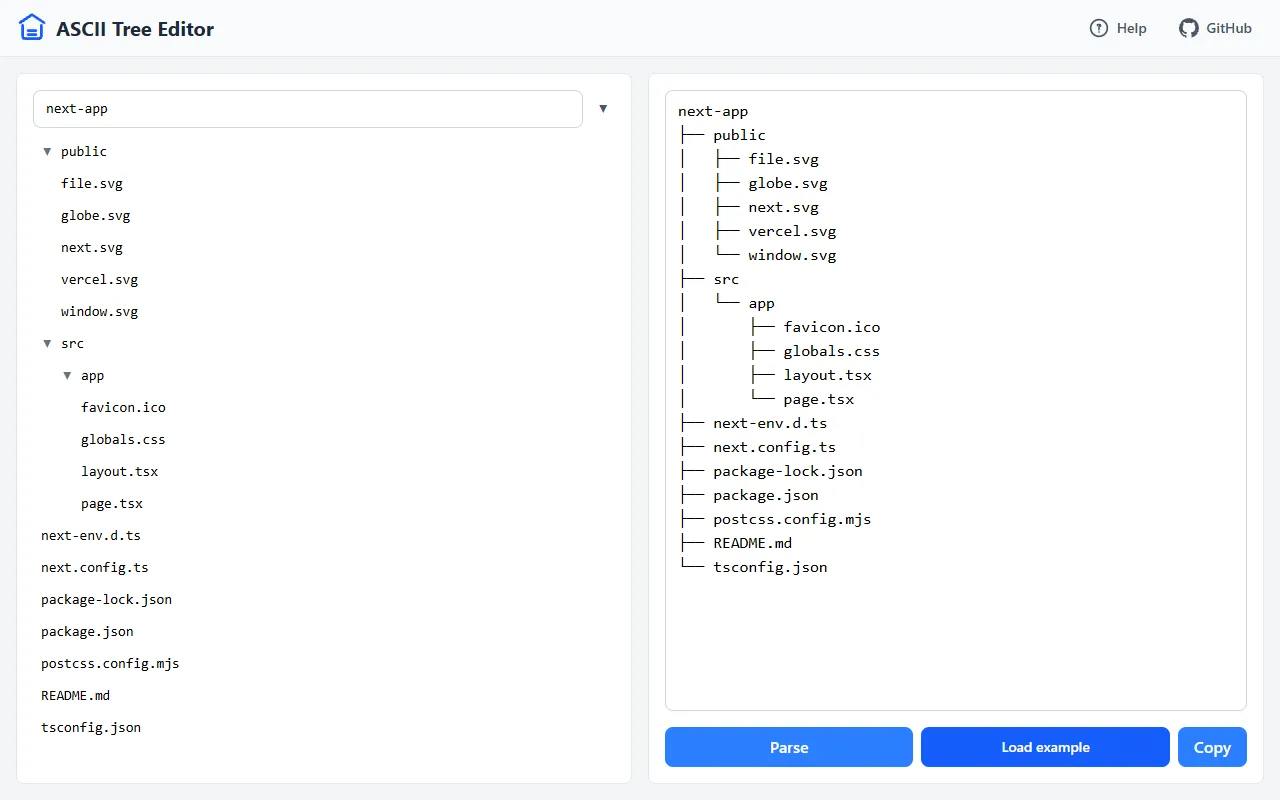The height and width of the screenshot is (800, 1280).
Task: Click the src folder name in tree panel
Action: [72, 344]
